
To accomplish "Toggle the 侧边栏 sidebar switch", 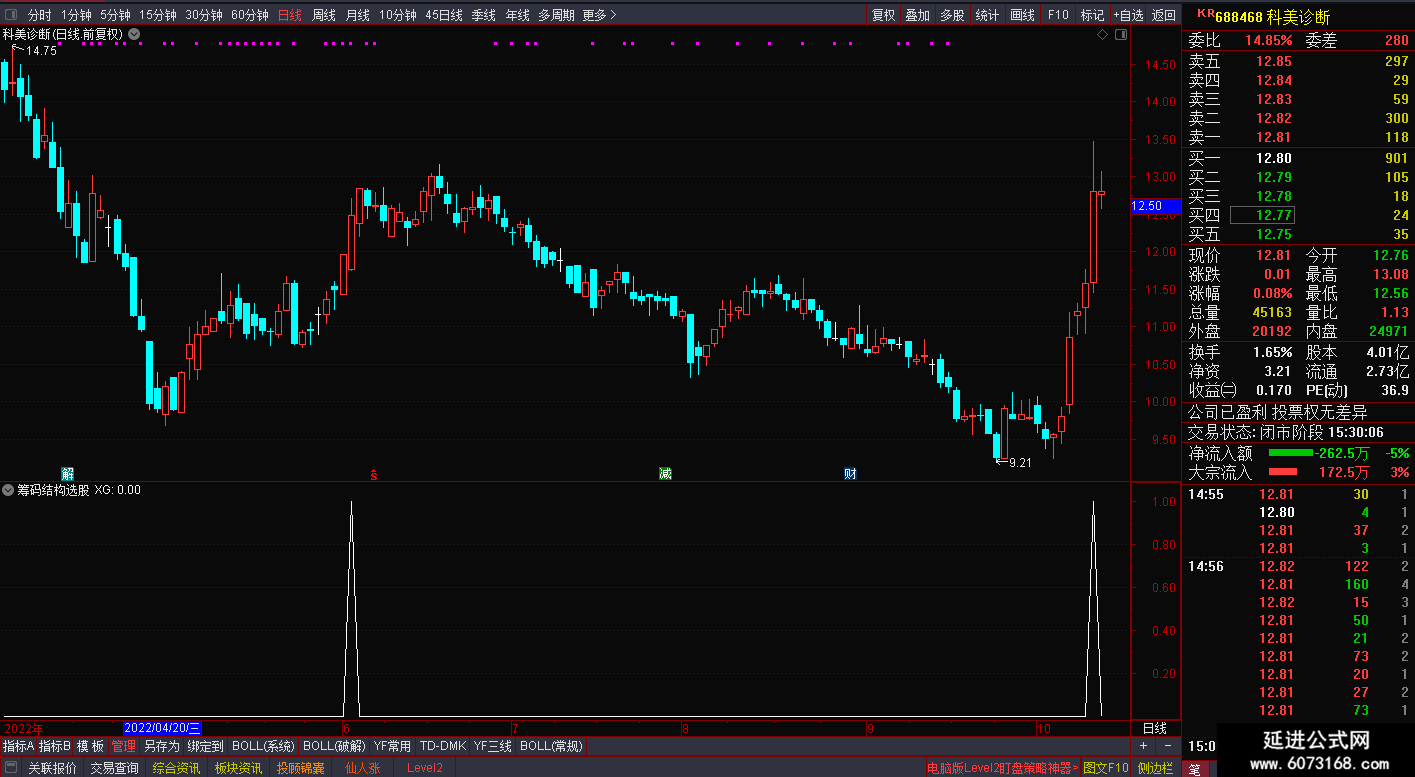I will pyautogui.click(x=1156, y=768).
